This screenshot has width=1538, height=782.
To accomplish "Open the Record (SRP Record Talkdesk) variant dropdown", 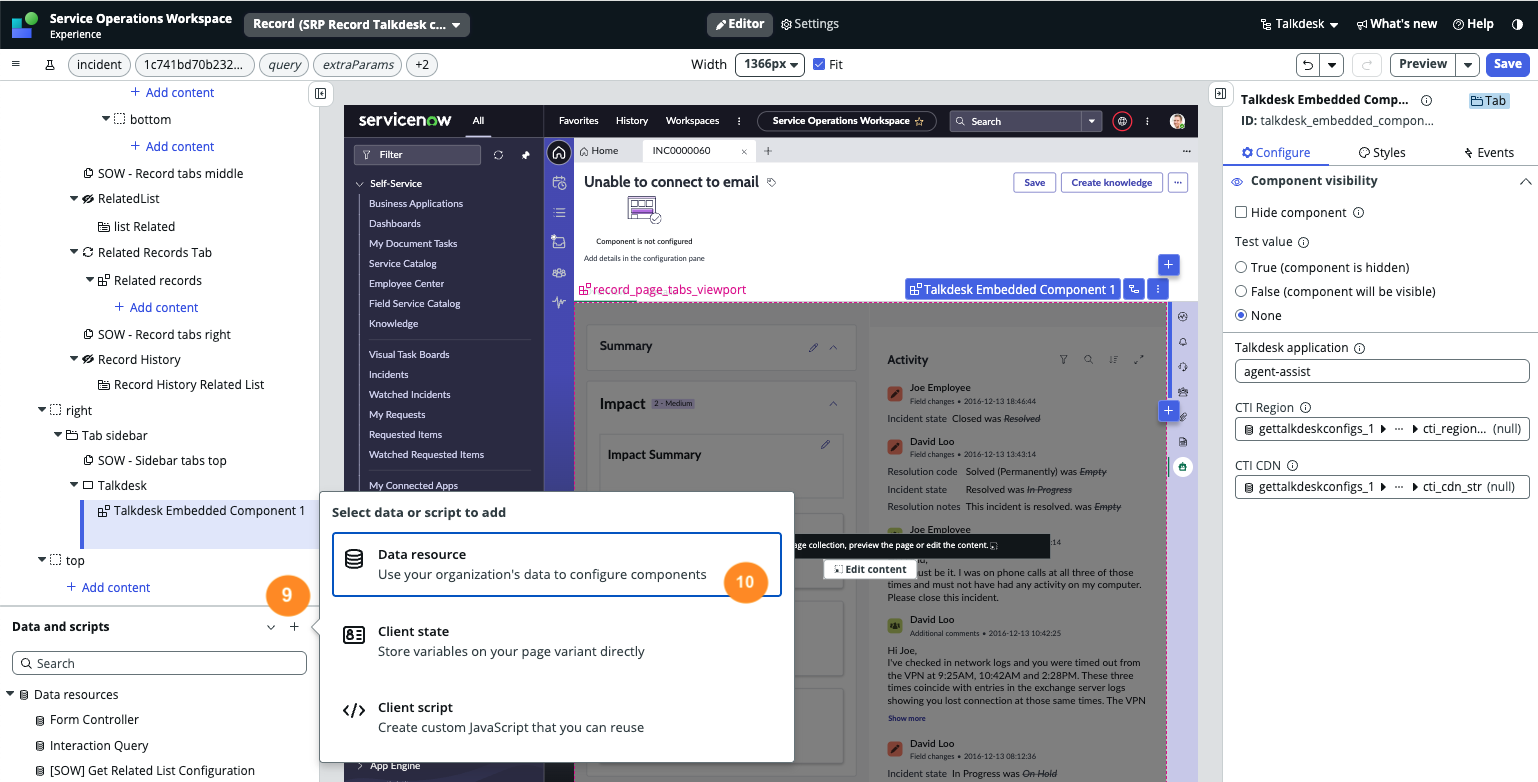I will coord(357,25).
